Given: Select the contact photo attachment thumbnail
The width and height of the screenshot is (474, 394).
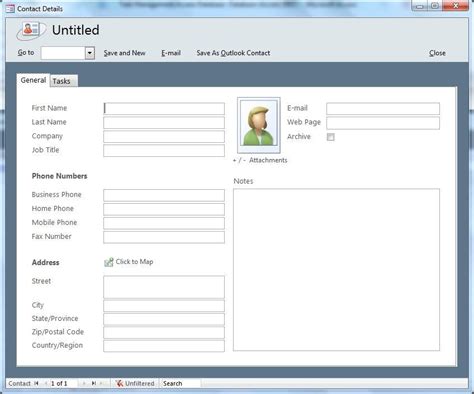Looking at the screenshot, I should [x=259, y=125].
